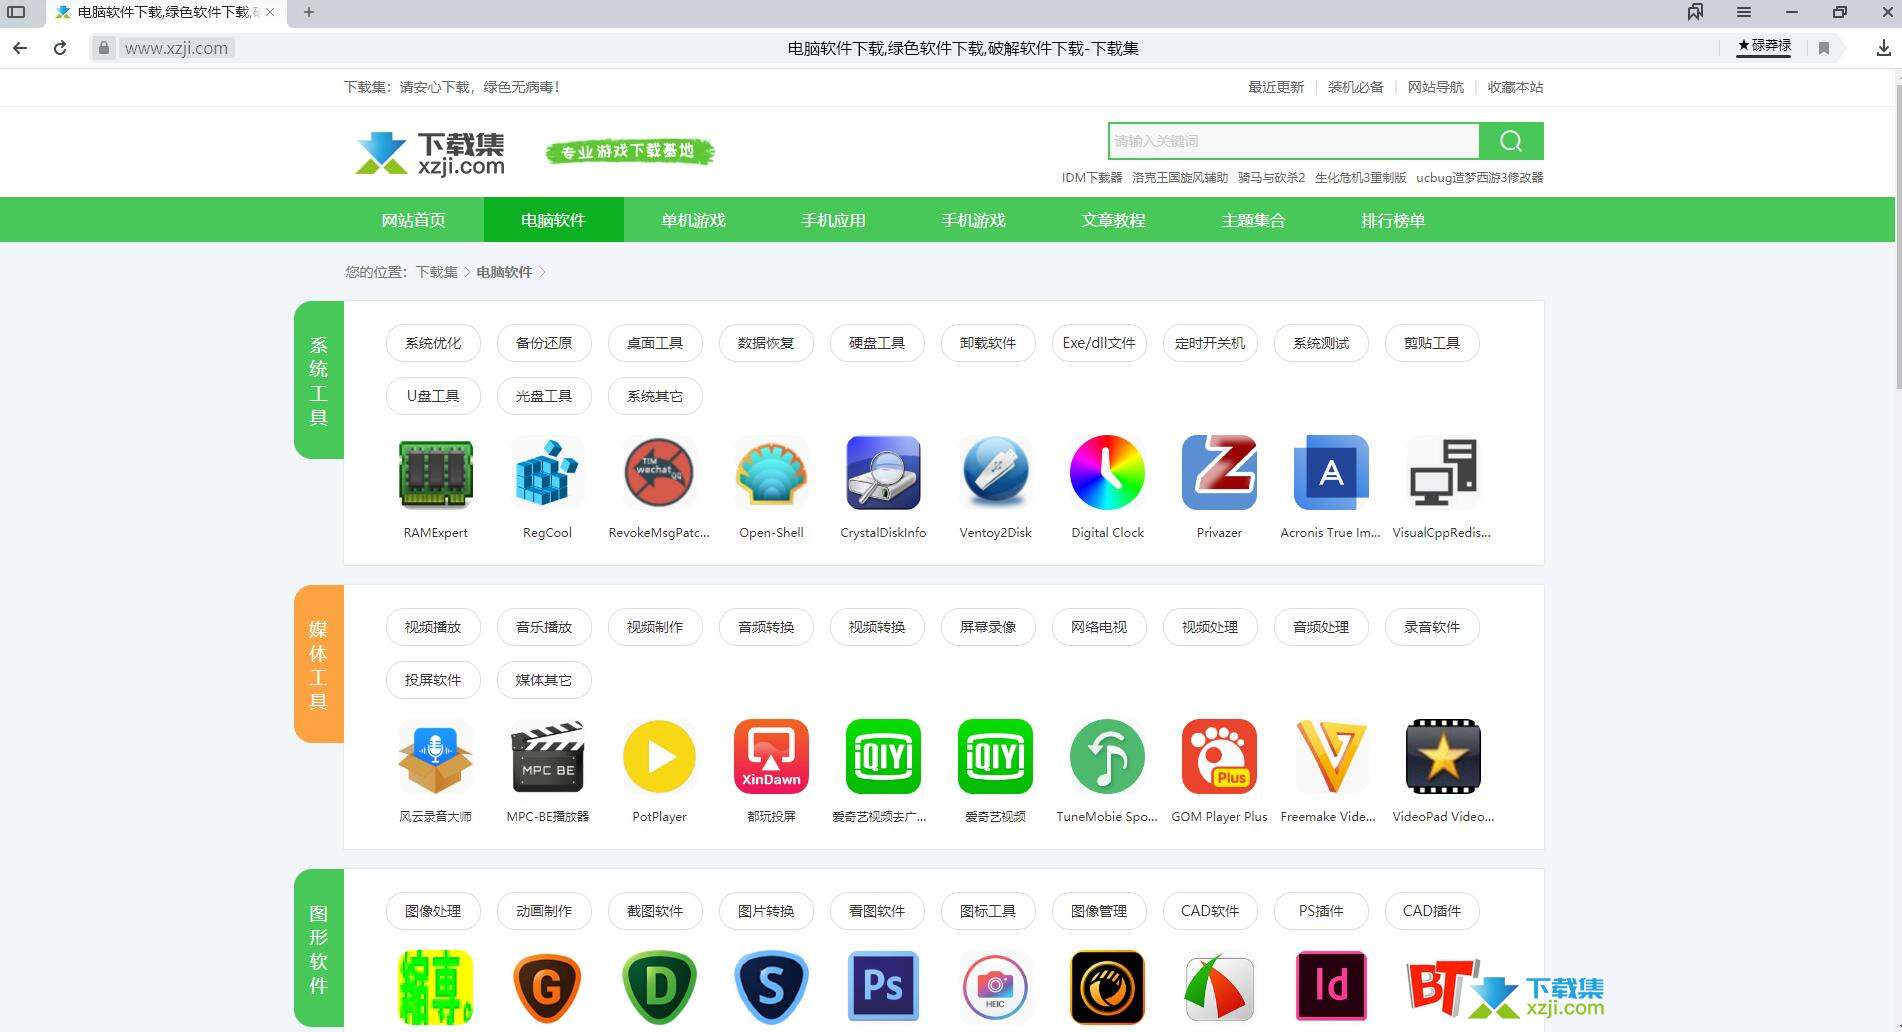This screenshot has width=1902, height=1032.
Task: Click the Privazer Z icon
Action: [1219, 473]
